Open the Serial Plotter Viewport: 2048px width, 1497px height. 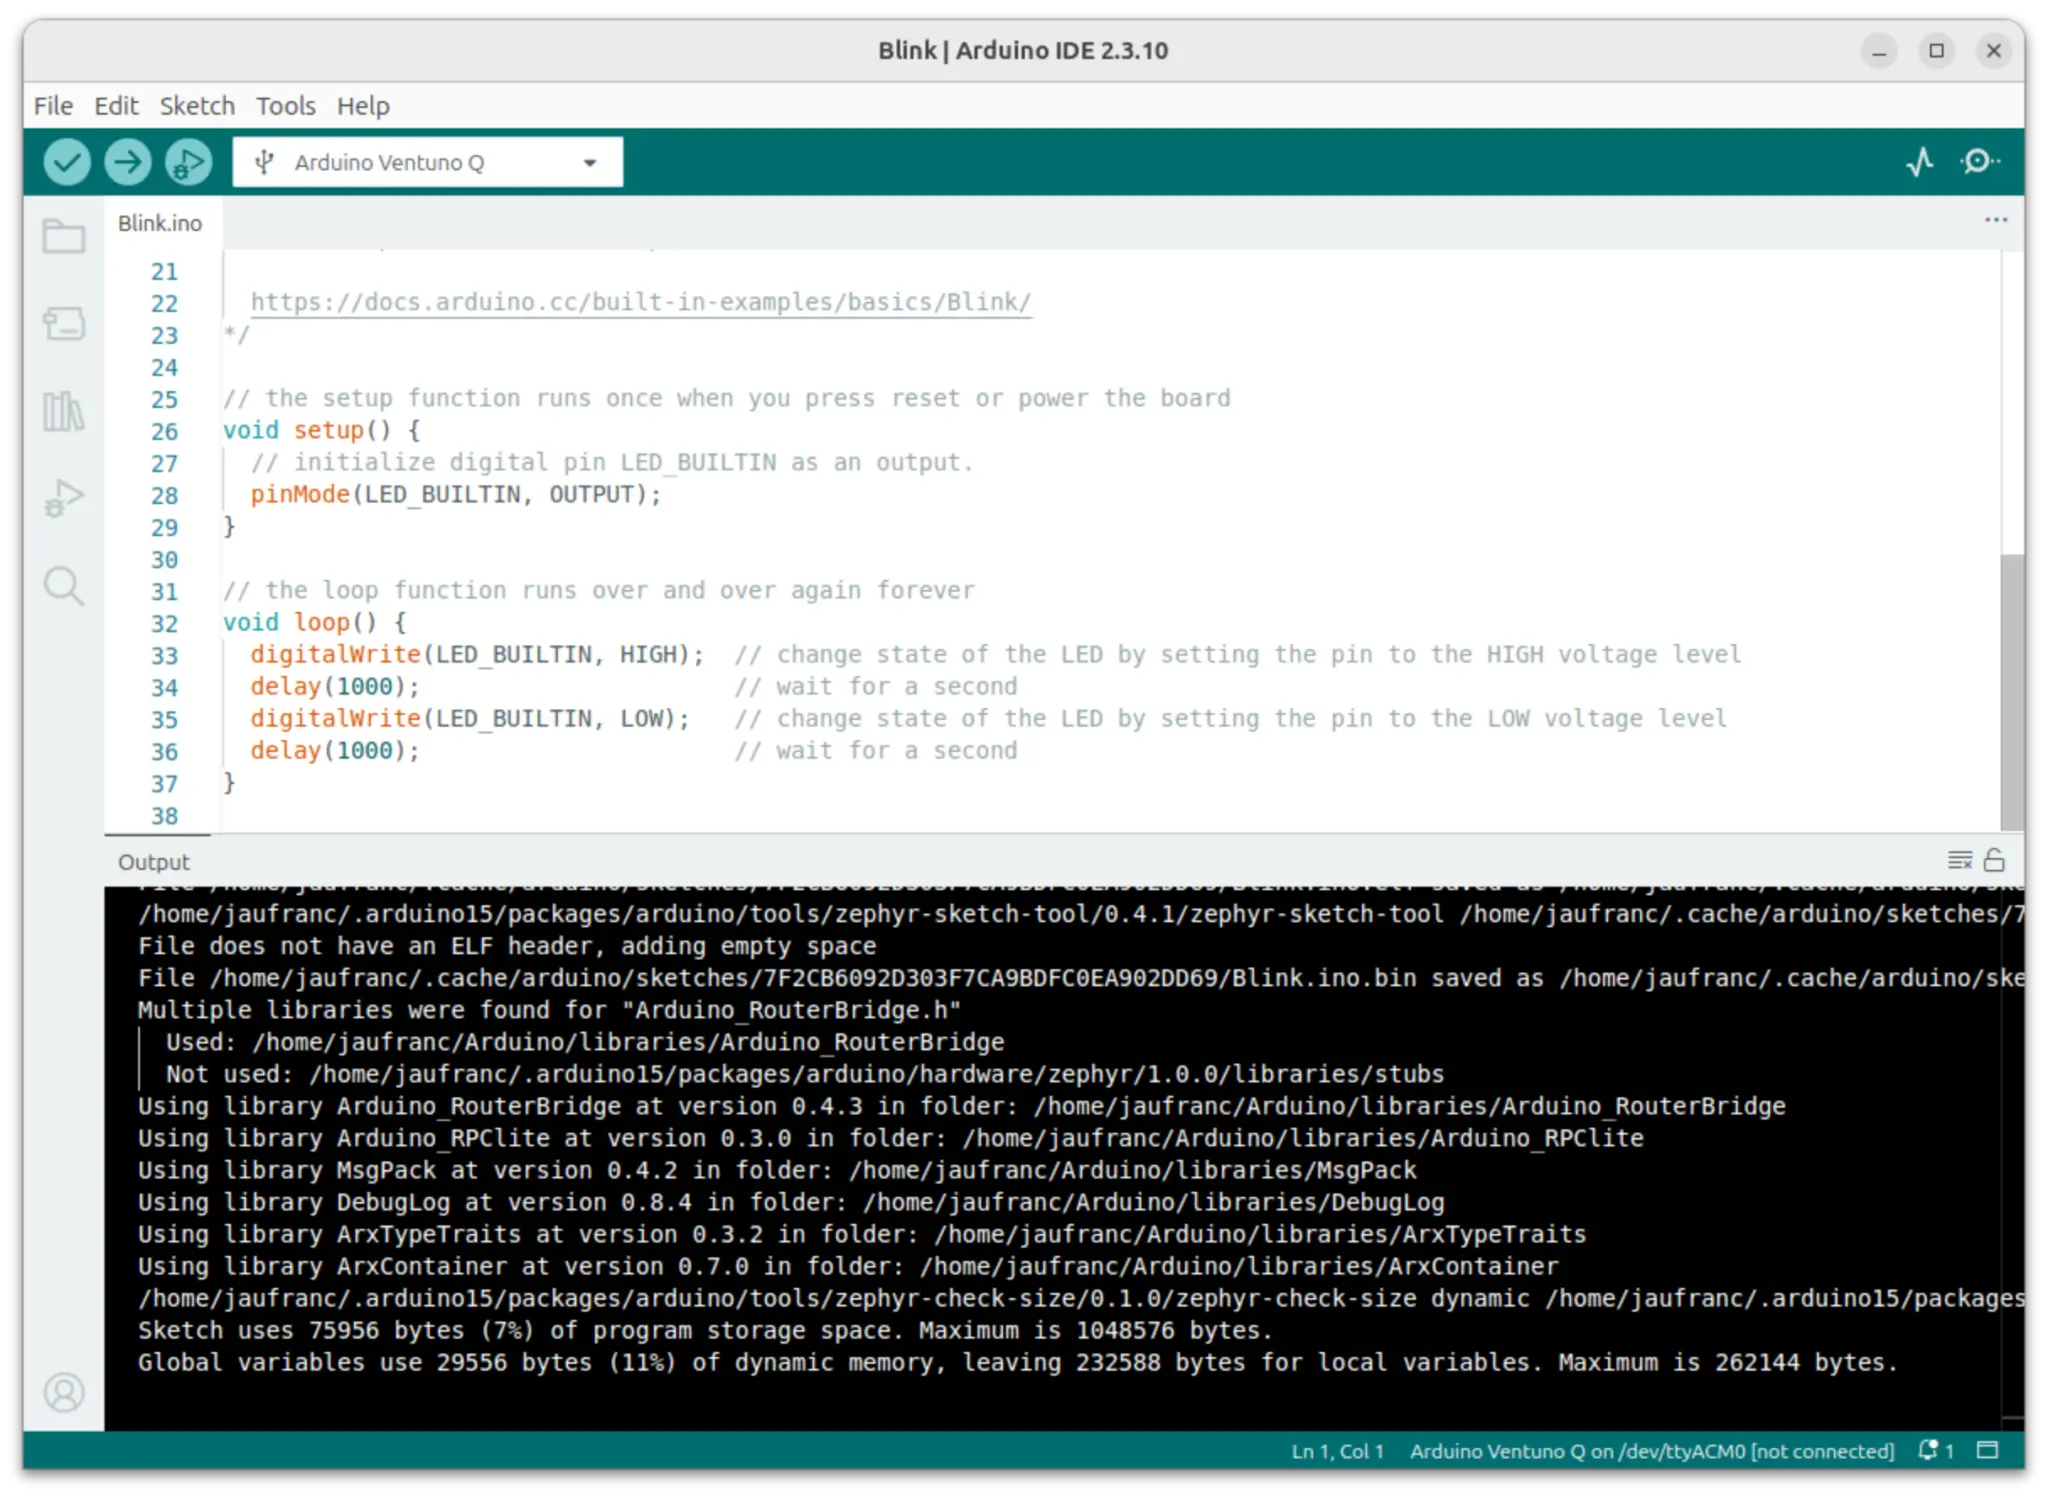(1919, 162)
